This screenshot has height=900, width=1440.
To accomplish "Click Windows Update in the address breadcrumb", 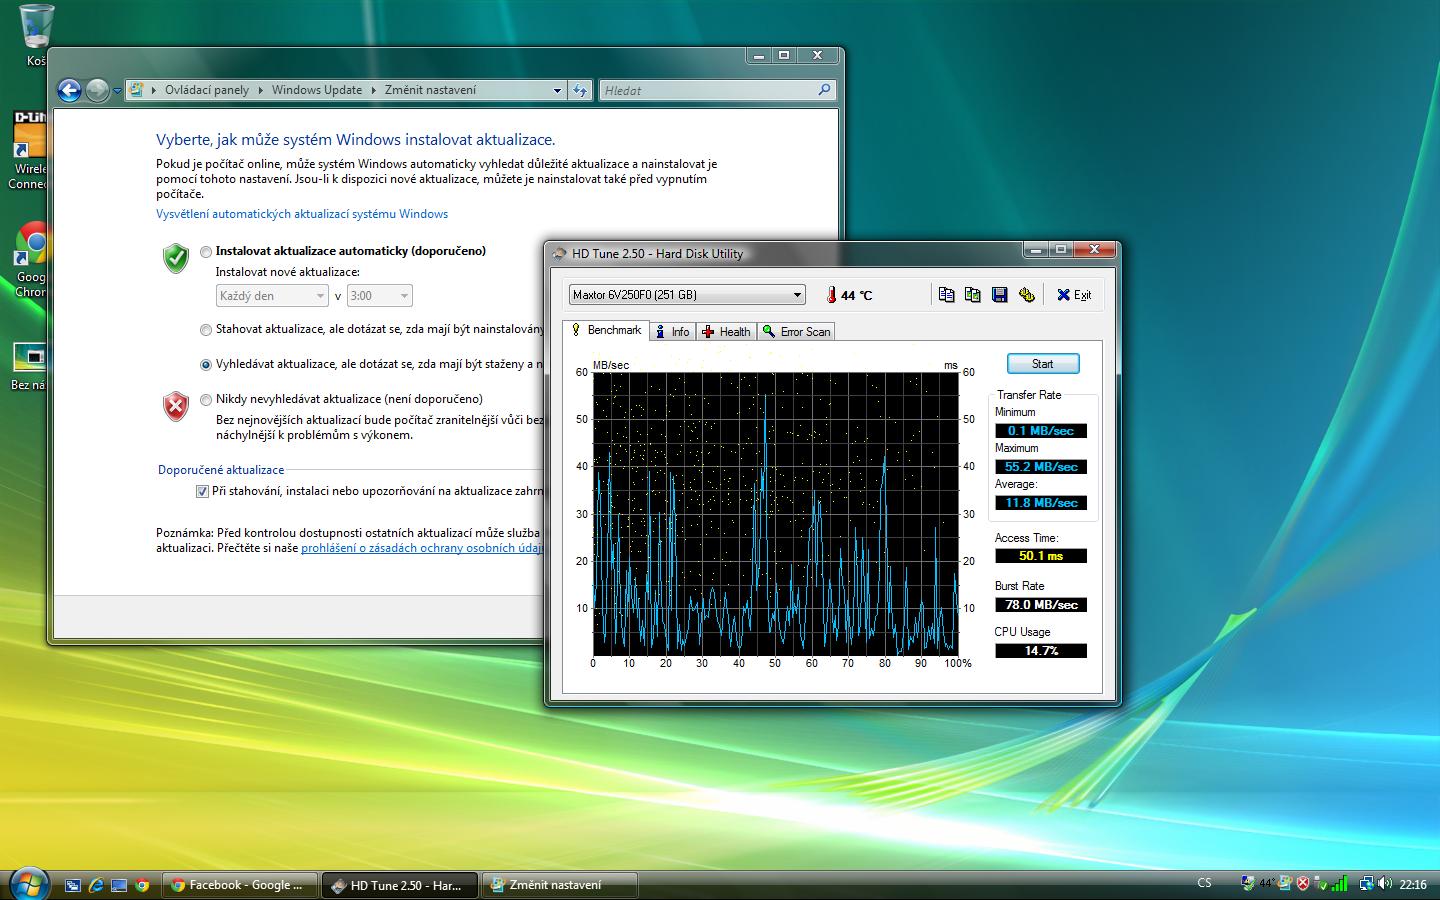I will pyautogui.click(x=317, y=90).
